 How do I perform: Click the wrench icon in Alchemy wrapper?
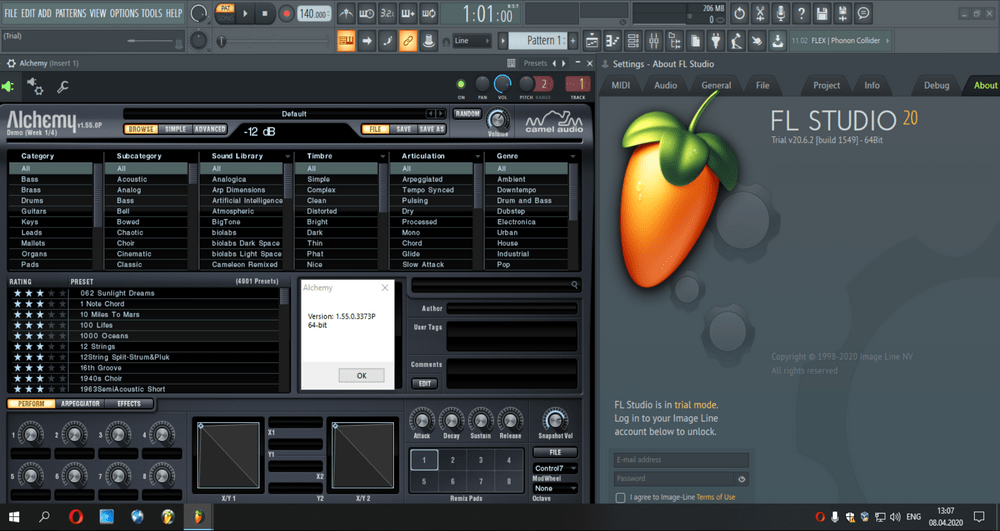62,87
